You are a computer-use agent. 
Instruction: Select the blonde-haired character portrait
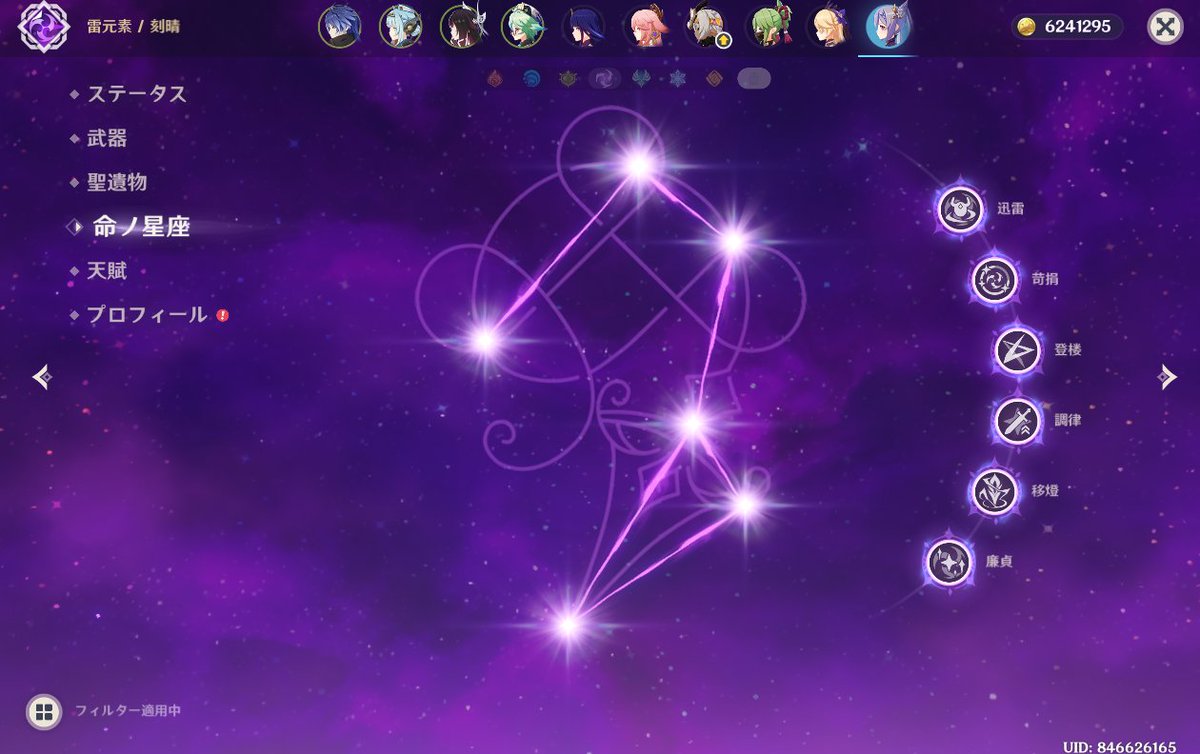pos(827,26)
